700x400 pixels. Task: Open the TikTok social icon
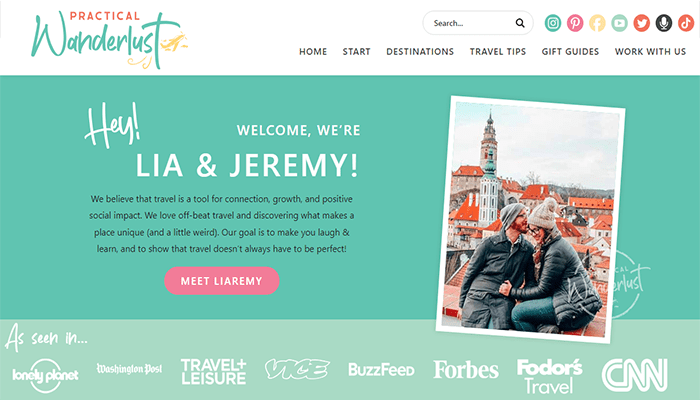coord(686,23)
